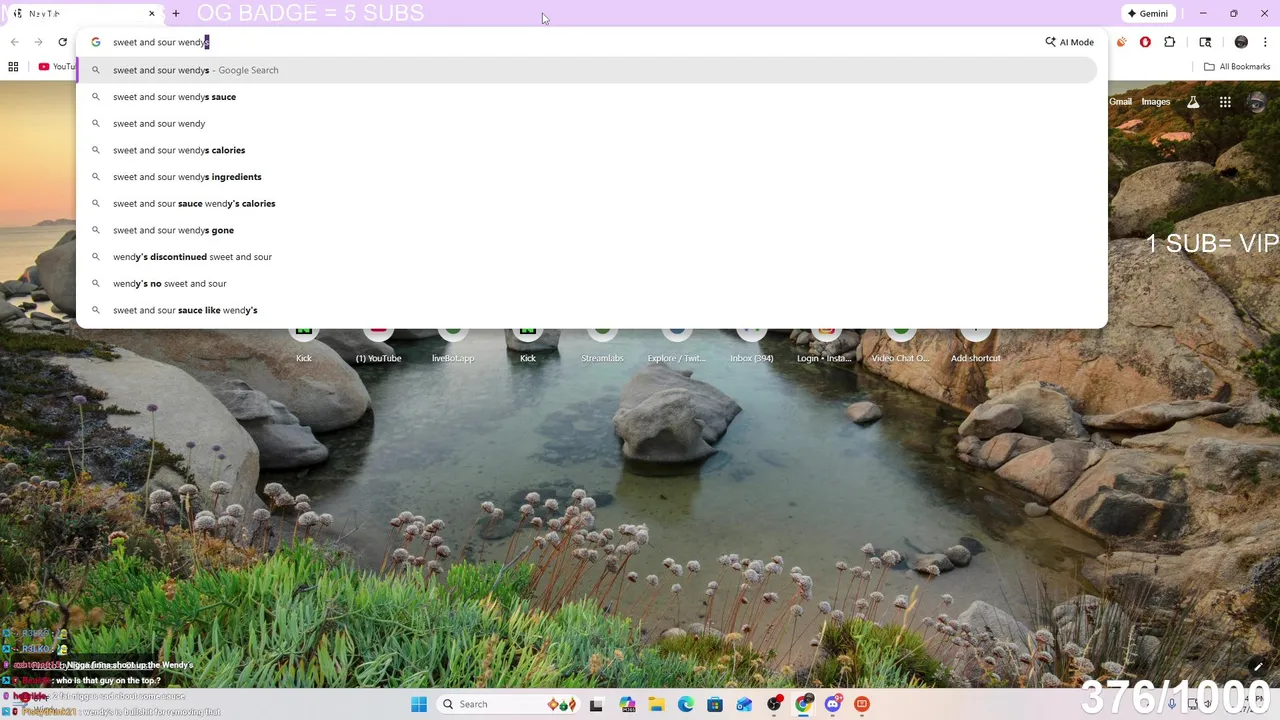Open File Explorer from taskbar

pyautogui.click(x=656, y=704)
